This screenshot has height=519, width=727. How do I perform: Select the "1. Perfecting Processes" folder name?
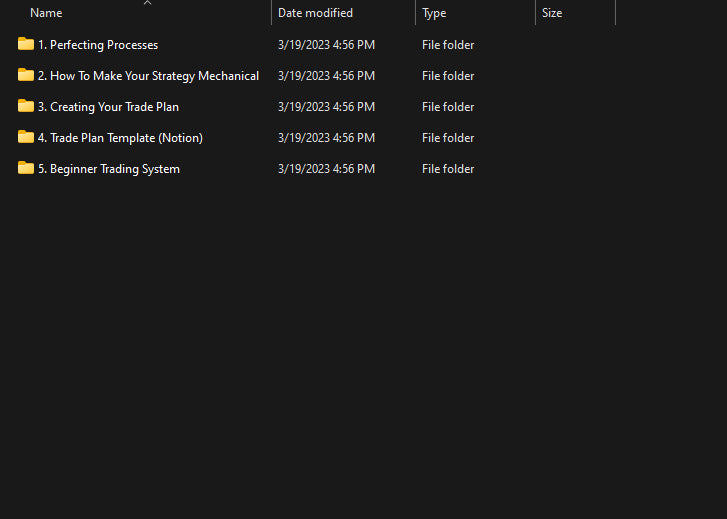(x=98, y=45)
